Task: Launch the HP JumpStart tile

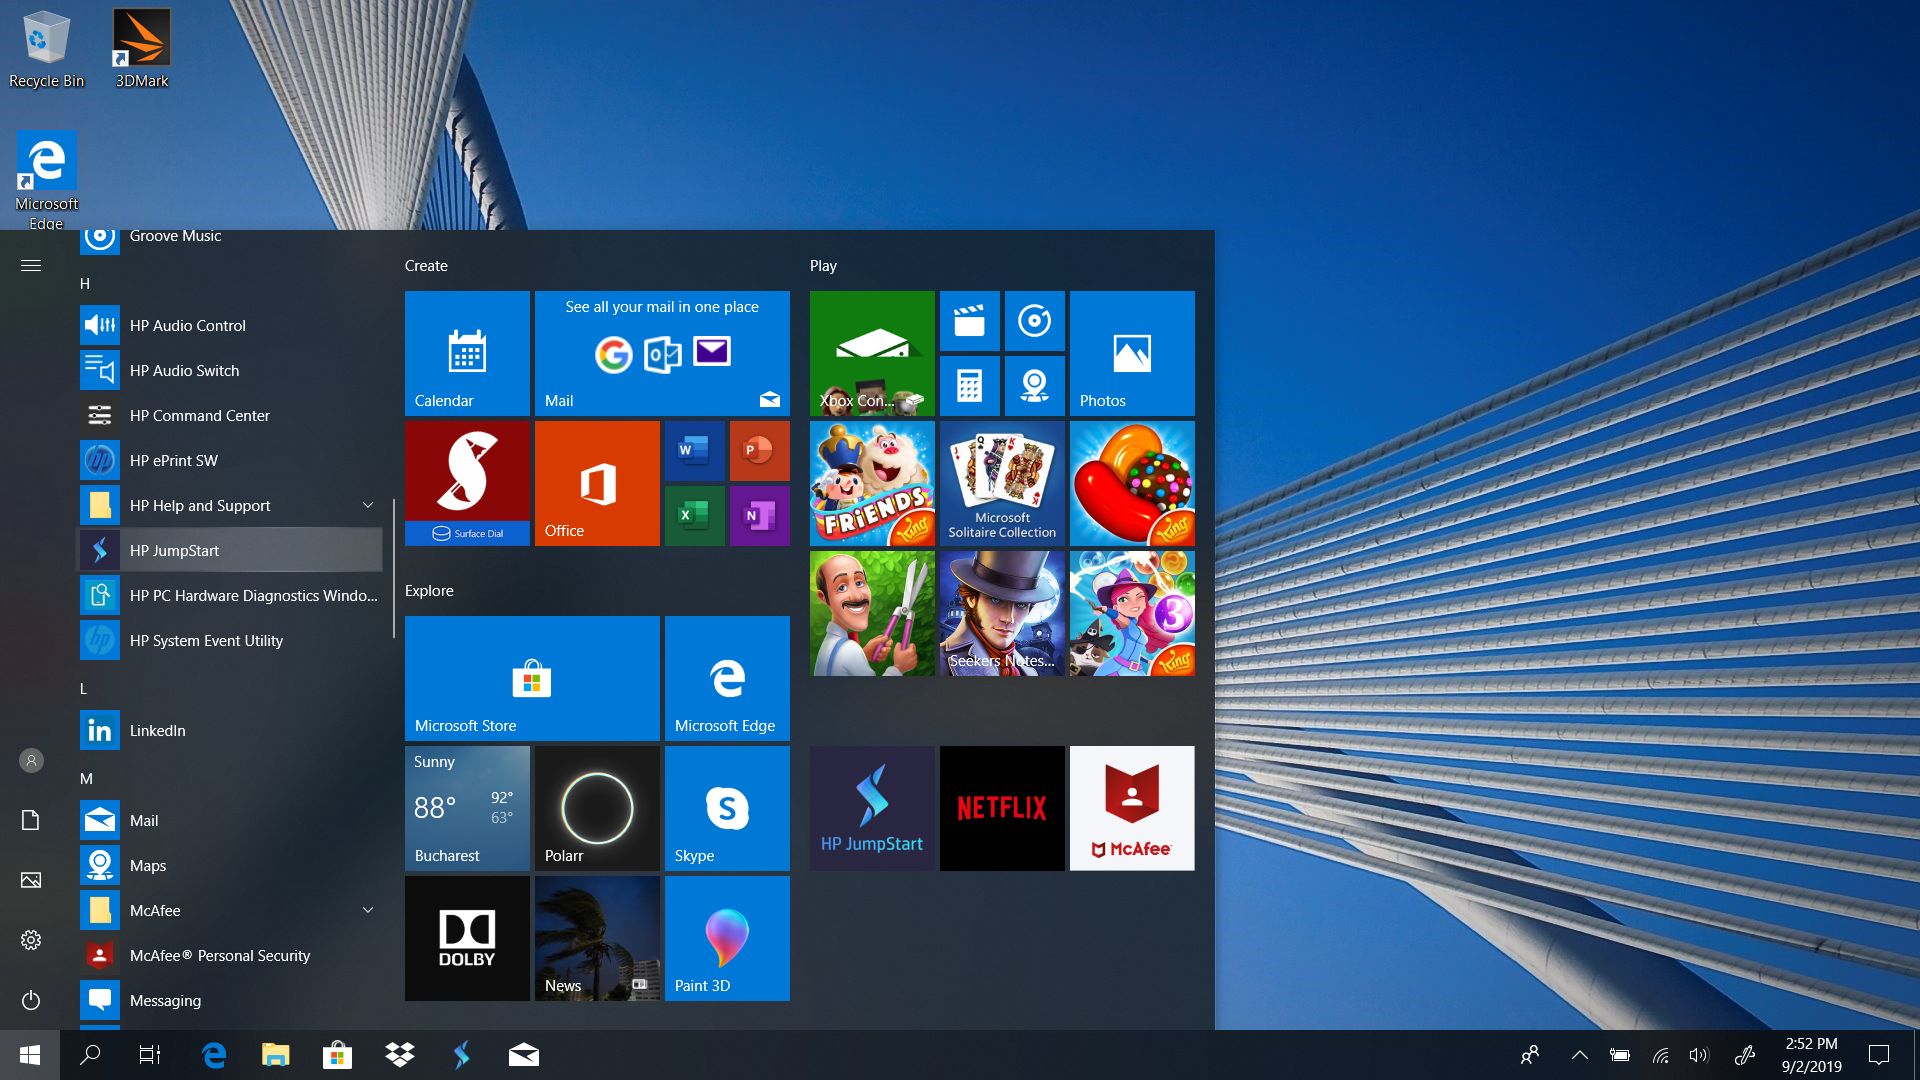Action: click(872, 808)
